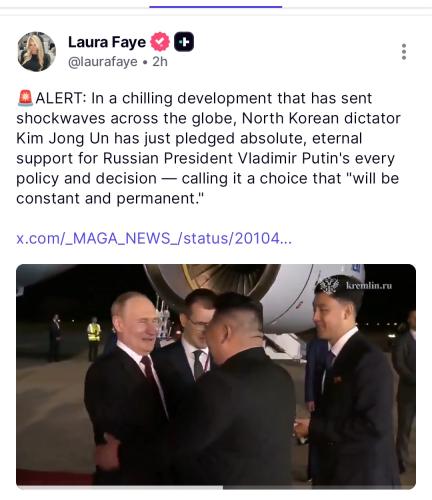Screen dimensions: 432x500
Task: Open the three-dot post options menu
Action: point(404,52)
